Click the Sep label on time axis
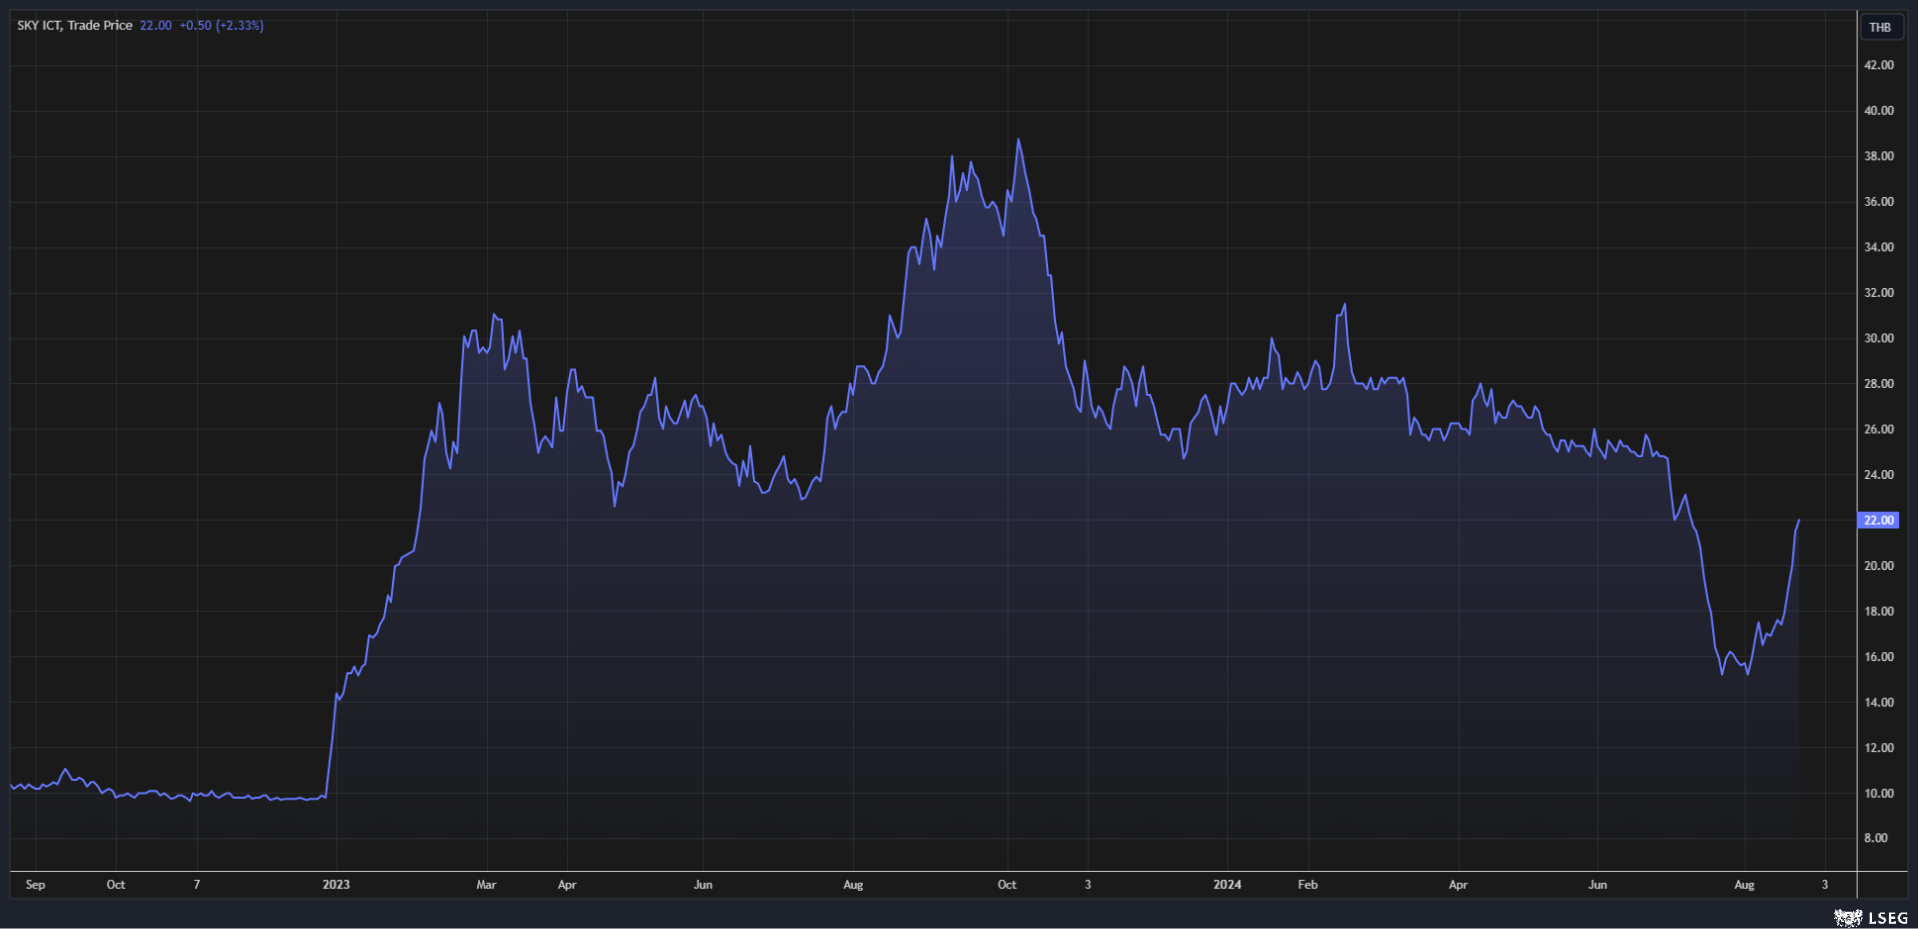1918x929 pixels. pos(35,885)
